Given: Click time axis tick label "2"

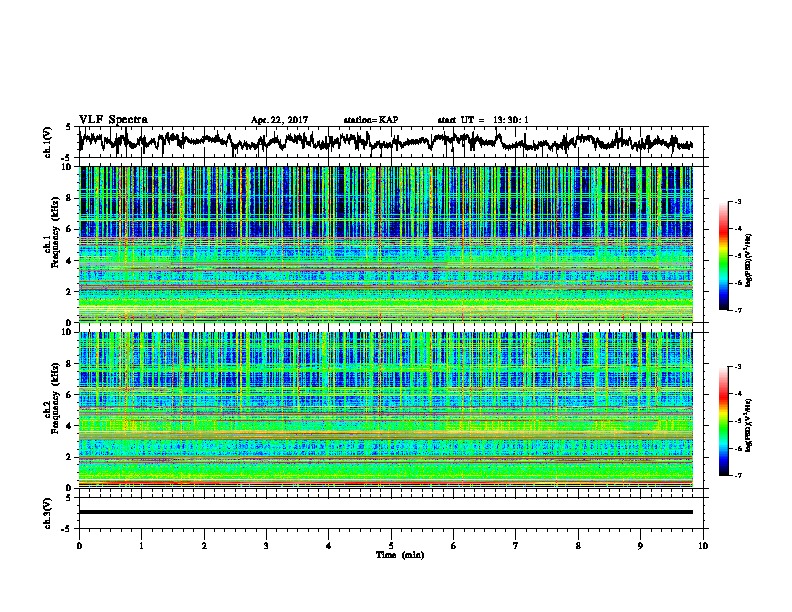Looking at the screenshot, I should [204, 546].
